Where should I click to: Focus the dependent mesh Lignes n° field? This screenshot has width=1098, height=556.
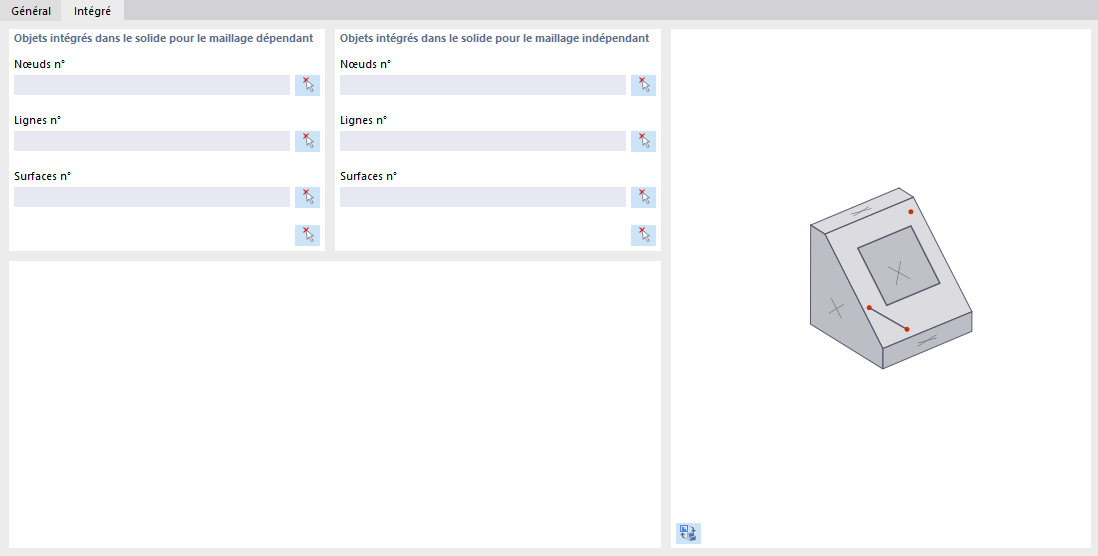point(152,141)
